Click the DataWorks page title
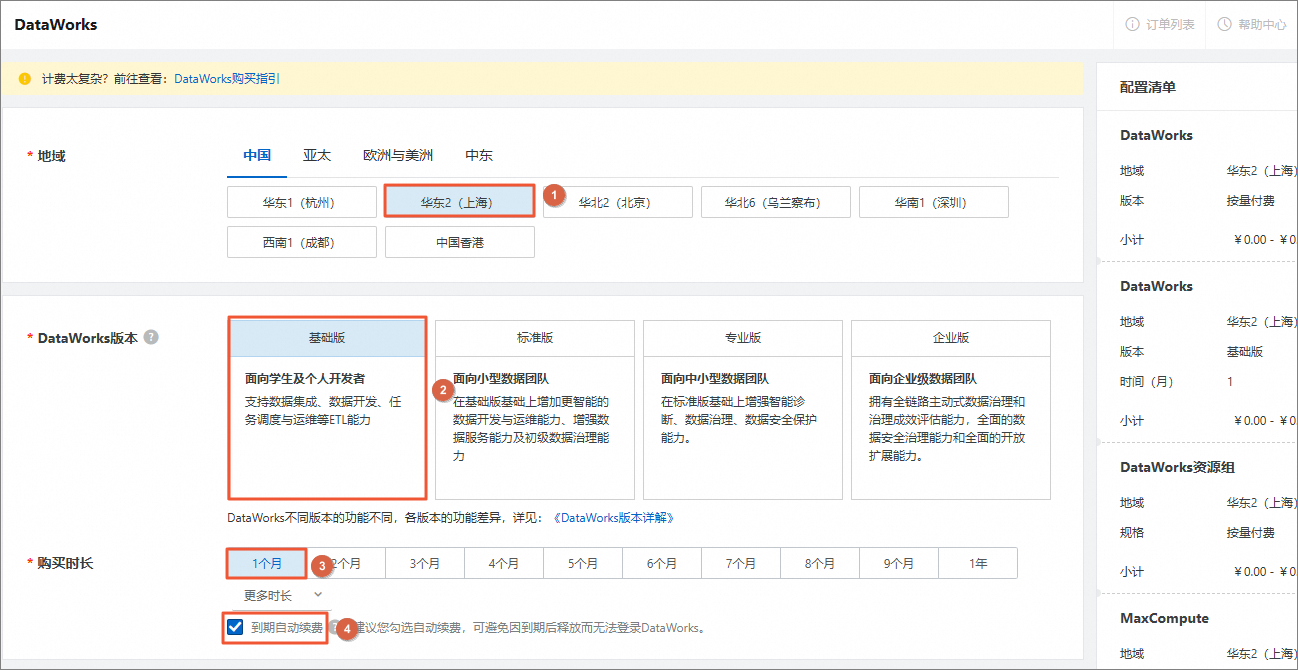Screen dimensions: 1298x670 (x=56, y=24)
